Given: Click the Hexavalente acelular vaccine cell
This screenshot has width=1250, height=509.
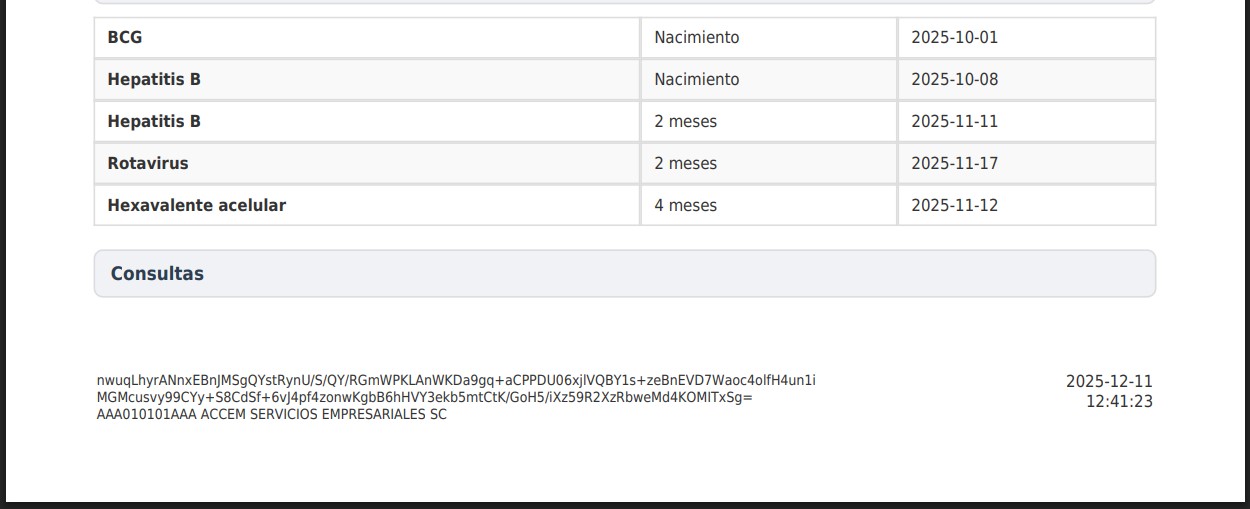Looking at the screenshot, I should click(197, 206).
